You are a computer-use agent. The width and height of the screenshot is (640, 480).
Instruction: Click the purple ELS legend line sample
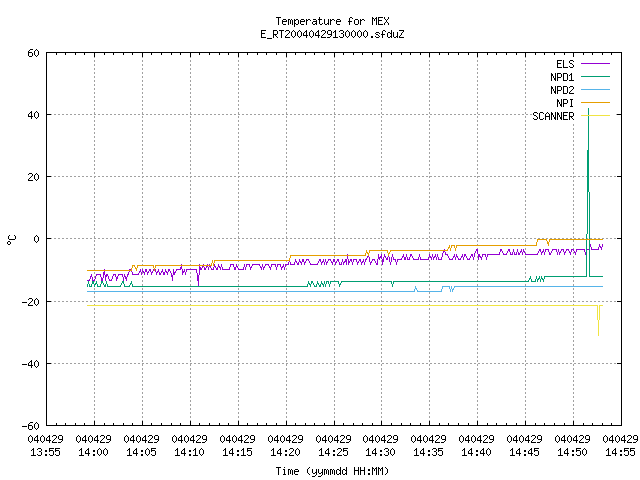(x=595, y=64)
